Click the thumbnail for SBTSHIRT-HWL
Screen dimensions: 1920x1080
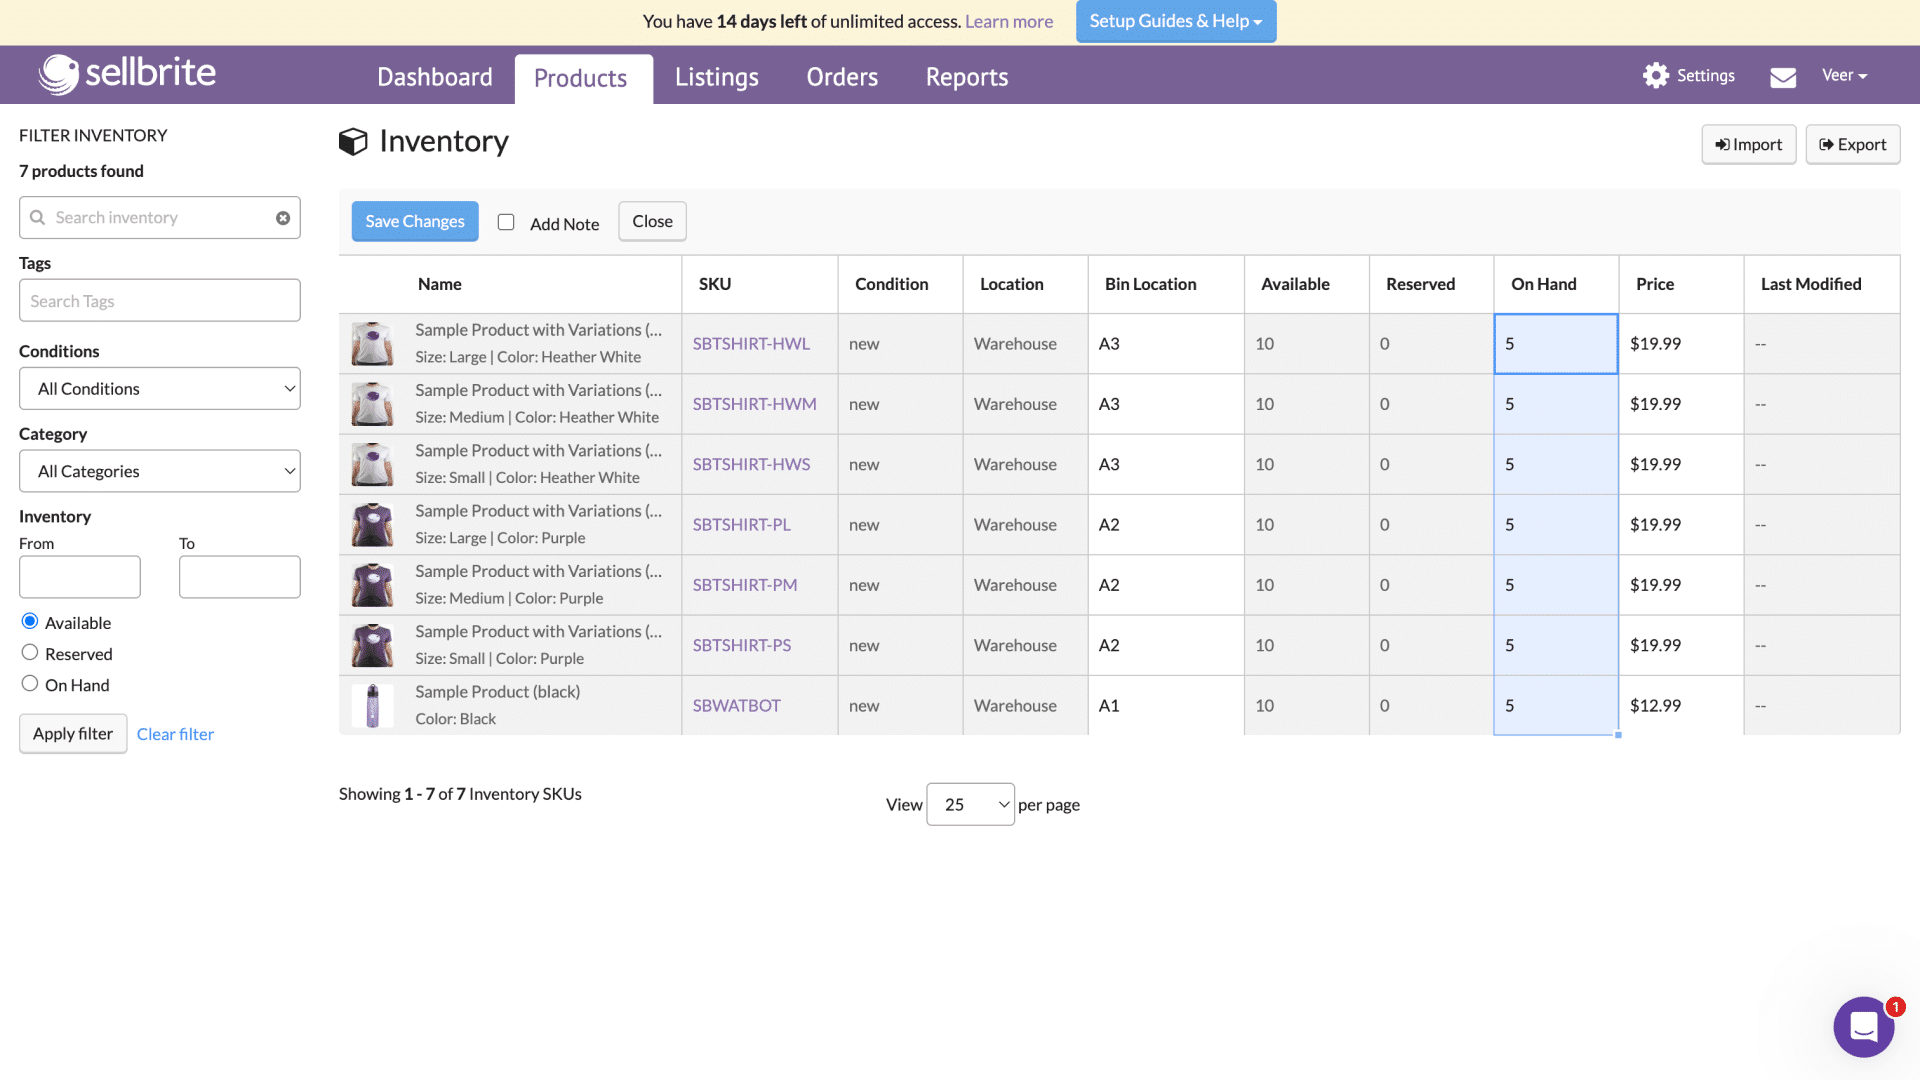(372, 344)
